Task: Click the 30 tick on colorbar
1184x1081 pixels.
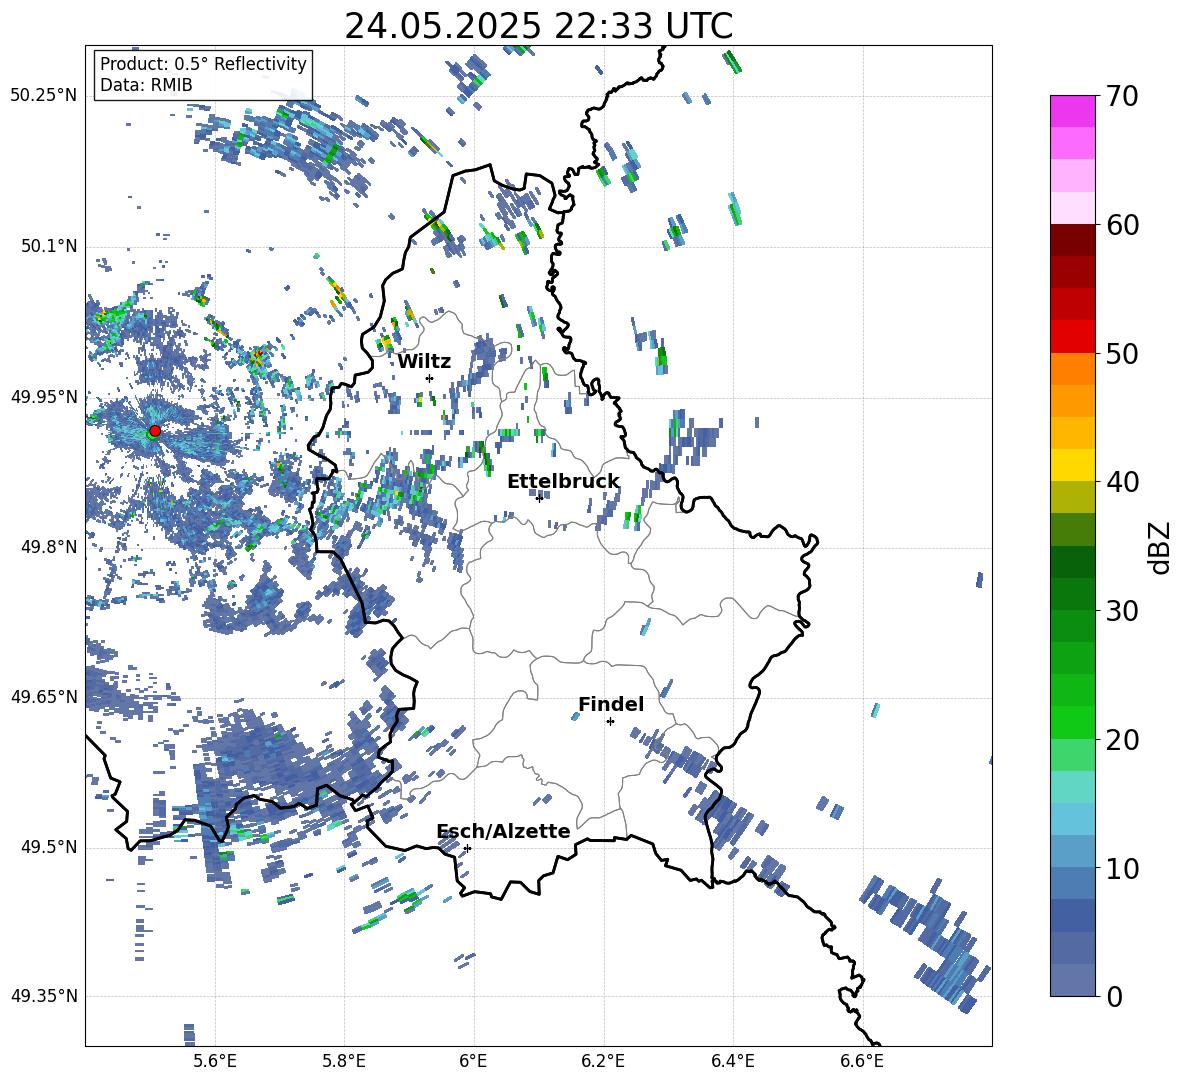Action: click(x=1122, y=611)
